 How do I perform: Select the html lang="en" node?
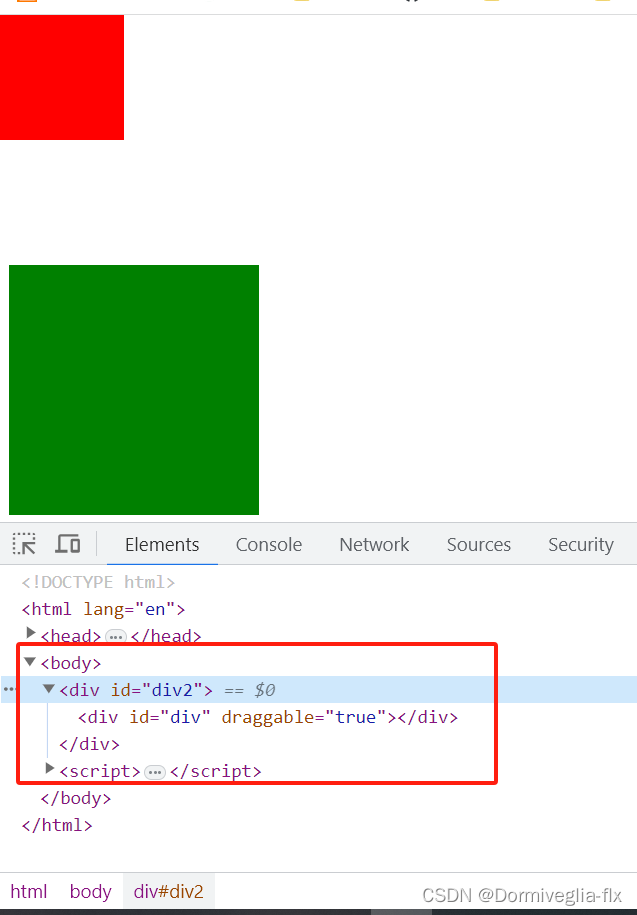[103, 609]
